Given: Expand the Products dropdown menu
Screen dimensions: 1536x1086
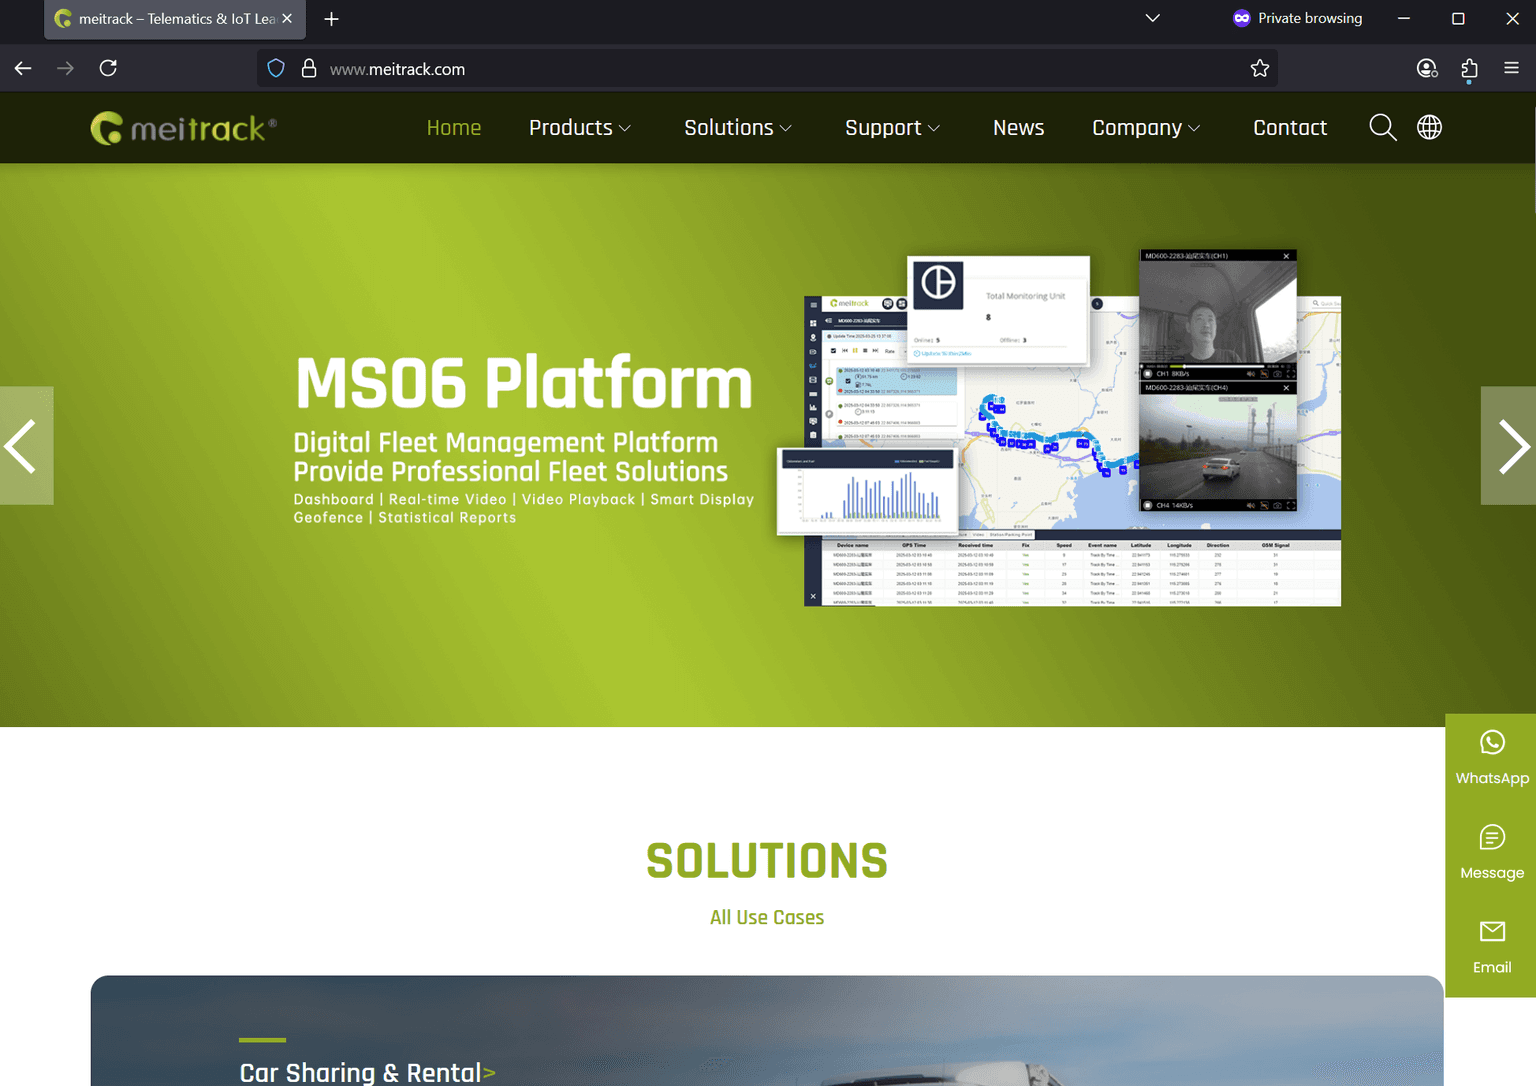Looking at the screenshot, I should click(579, 128).
